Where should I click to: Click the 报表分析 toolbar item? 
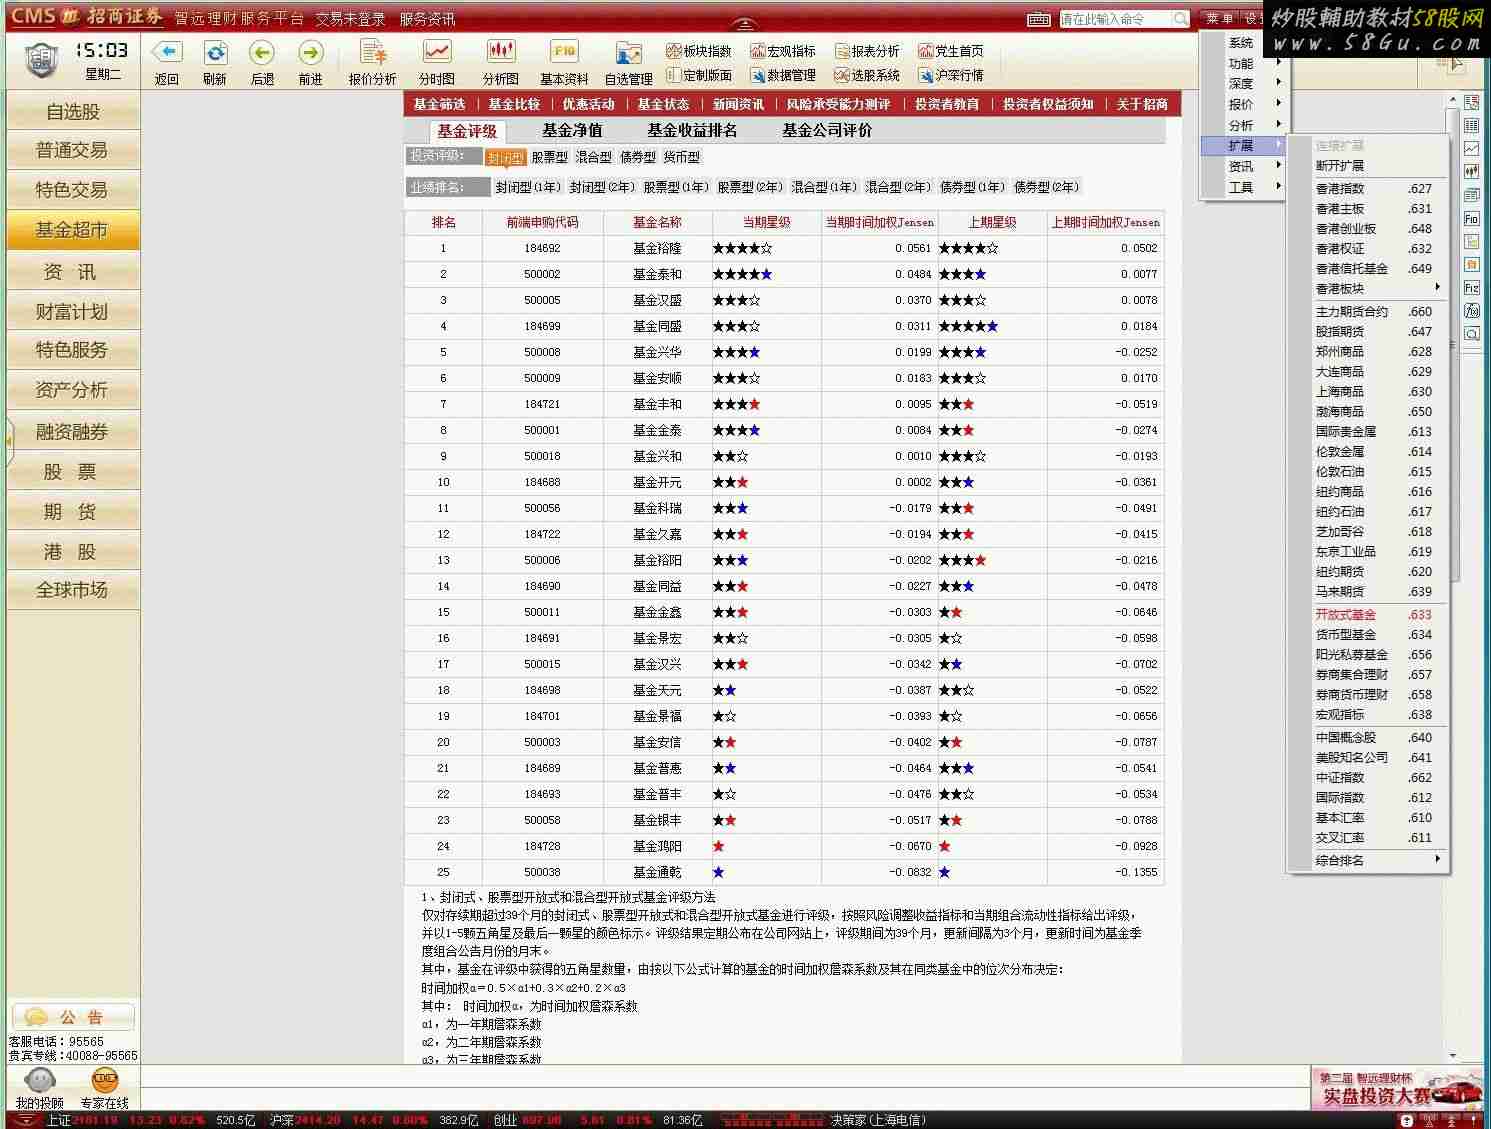tap(867, 51)
